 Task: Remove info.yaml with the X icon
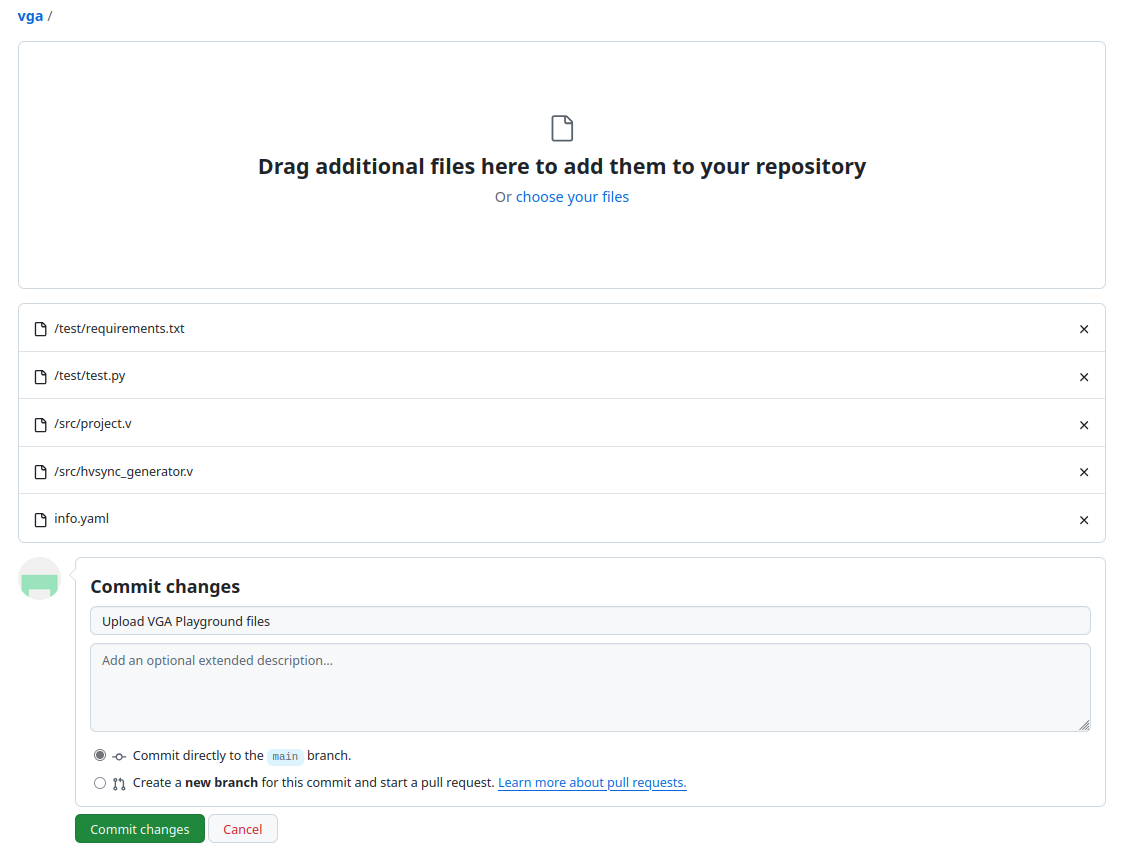pos(1083,520)
